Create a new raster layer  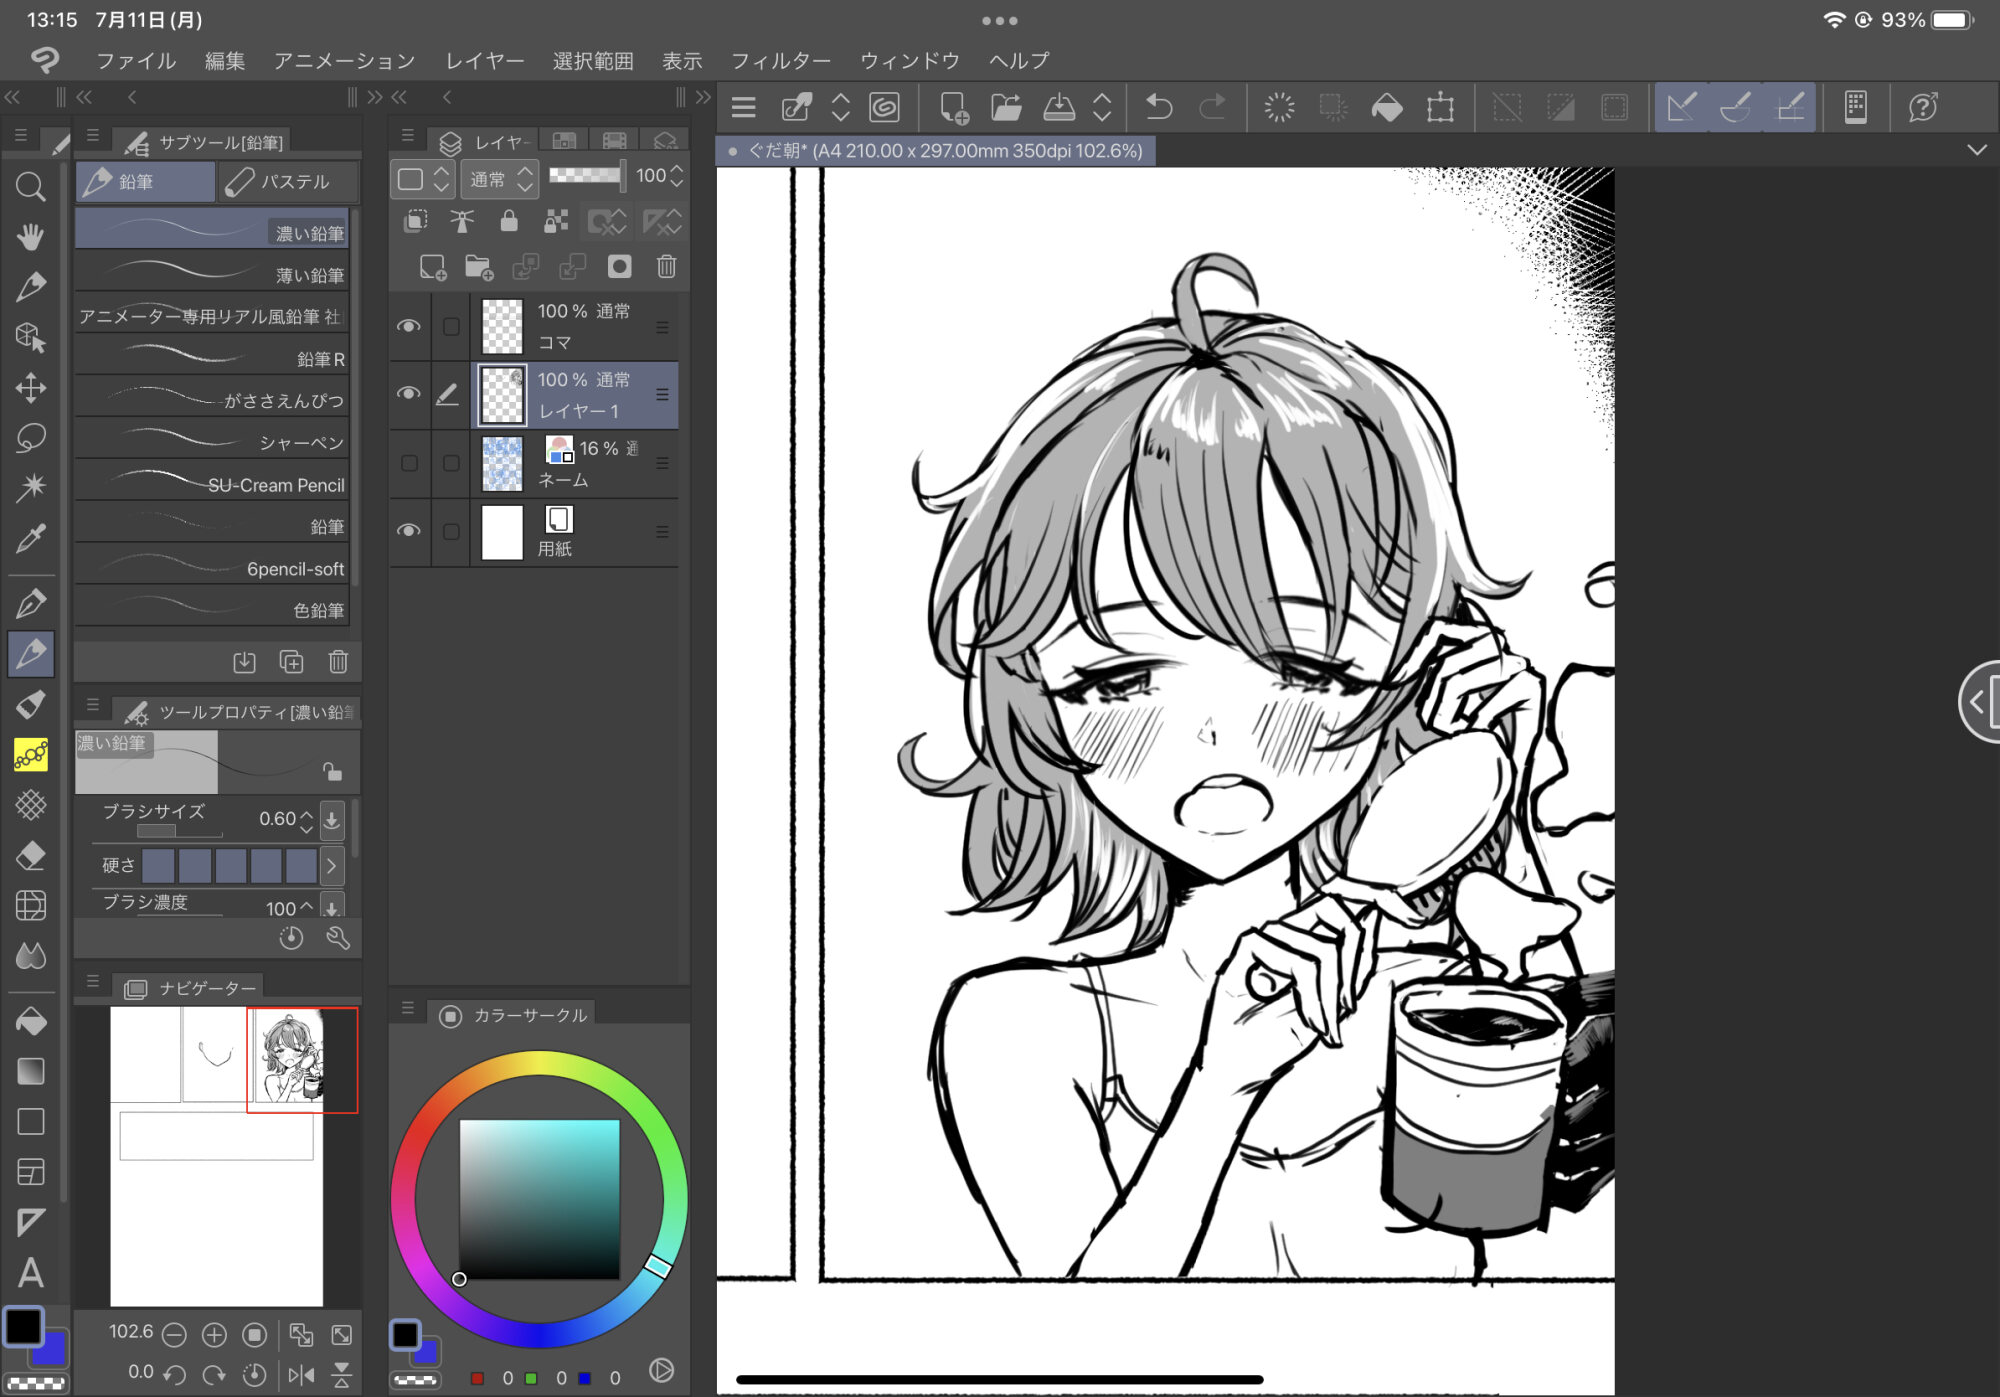(x=432, y=266)
